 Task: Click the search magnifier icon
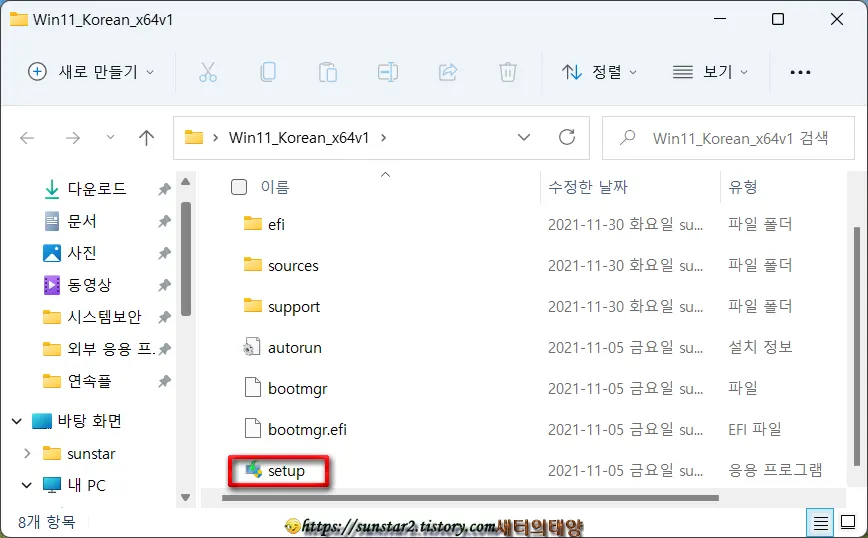[627, 137]
